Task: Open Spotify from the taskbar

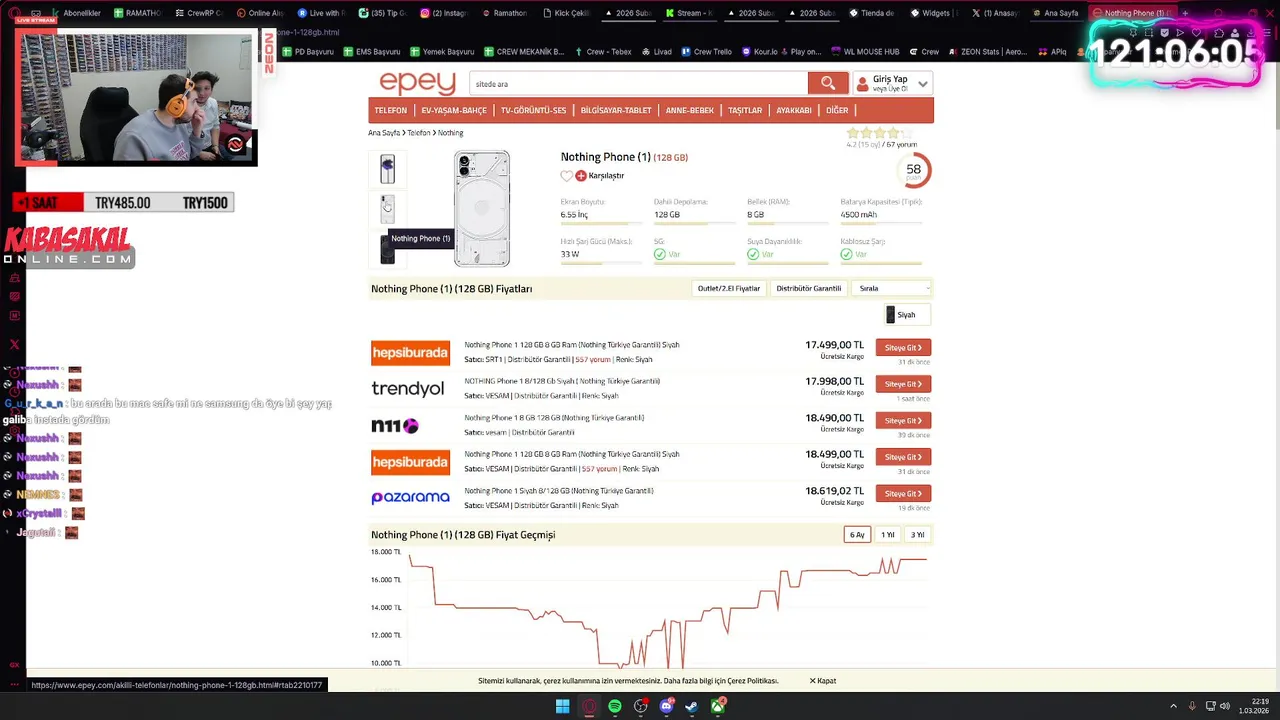Action: click(x=615, y=707)
